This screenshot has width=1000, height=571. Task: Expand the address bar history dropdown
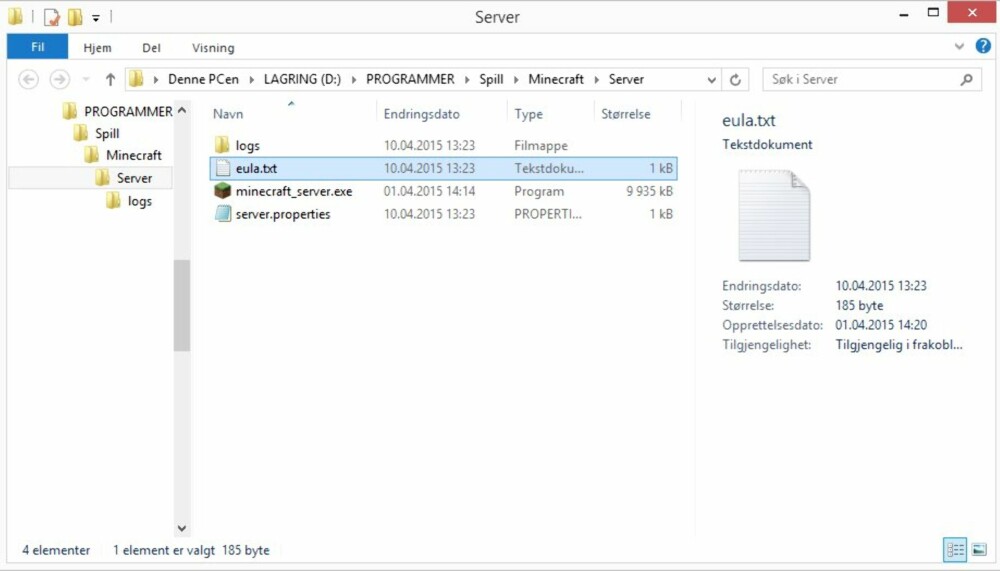click(x=711, y=80)
